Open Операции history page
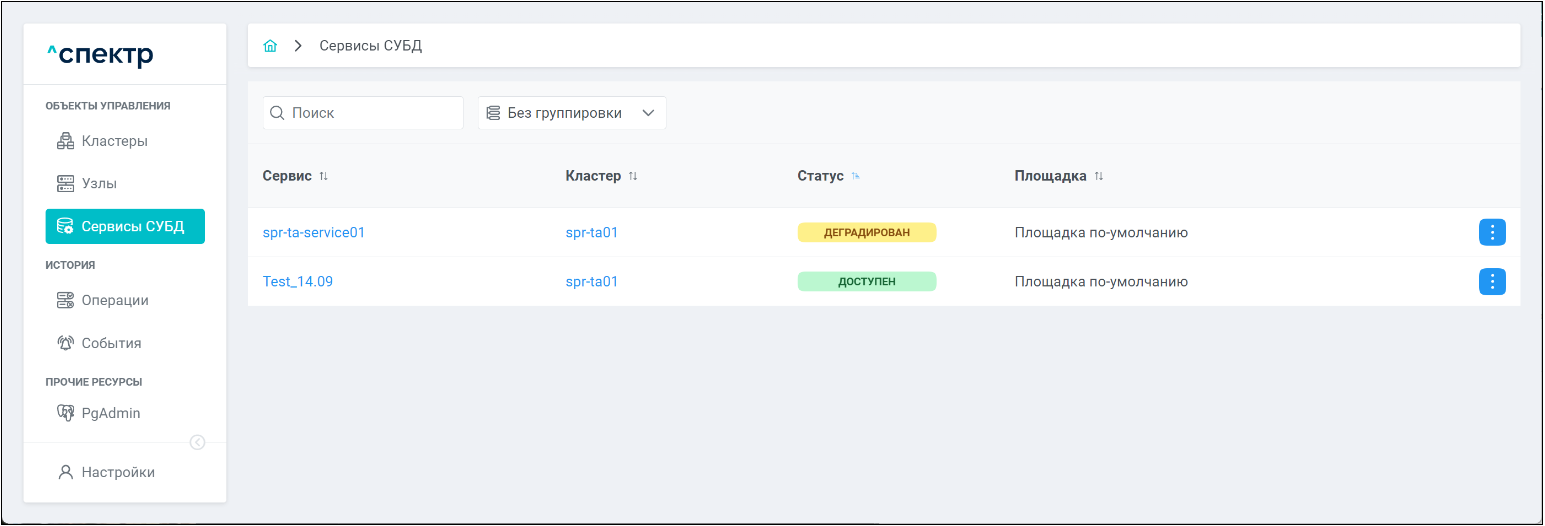Viewport: 1545px width, 526px height. pyautogui.click(x=114, y=300)
